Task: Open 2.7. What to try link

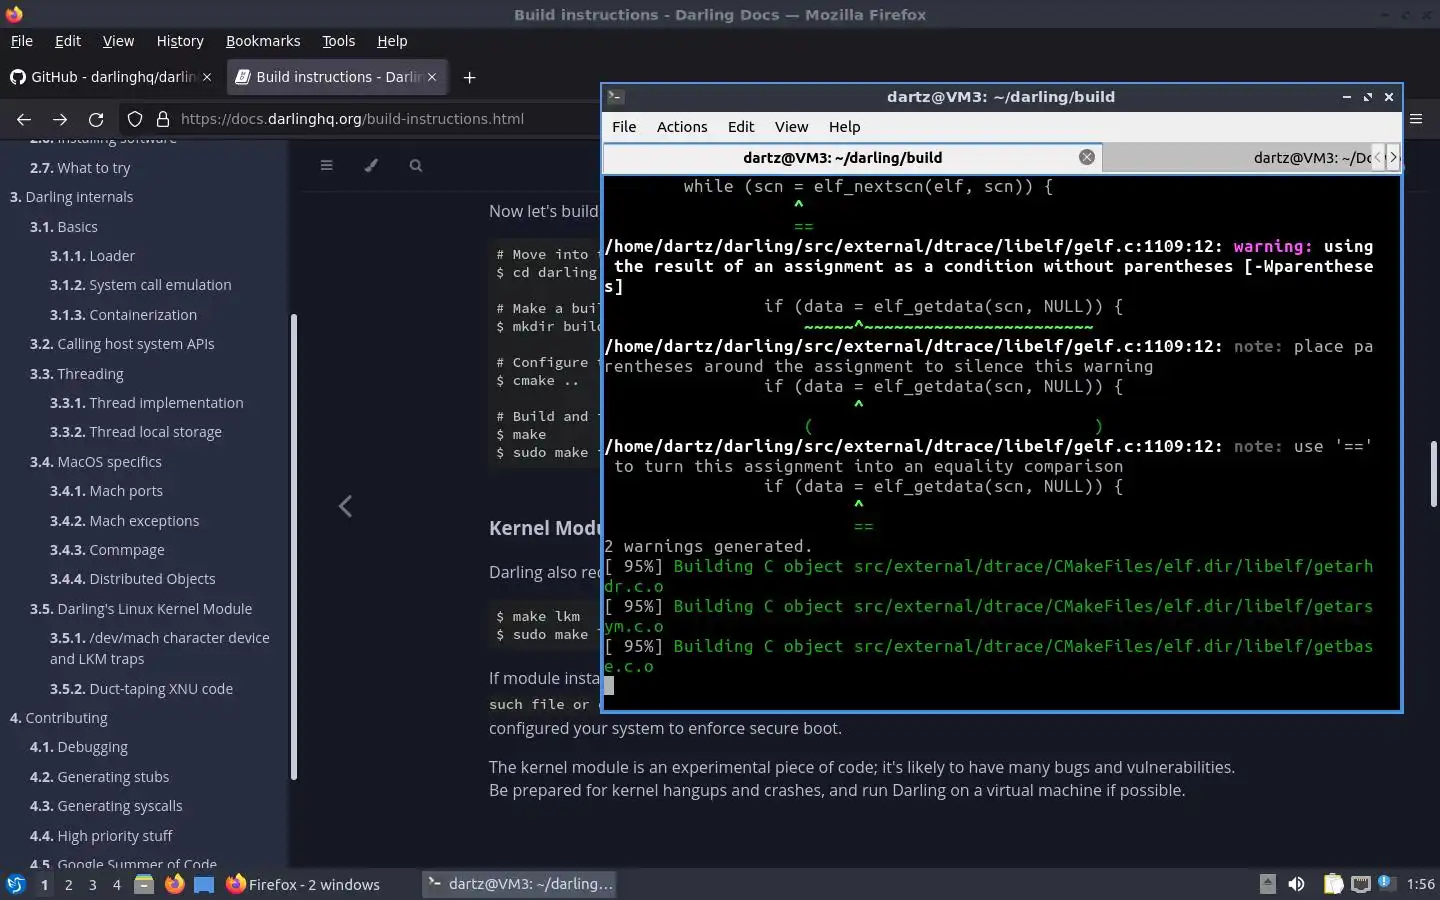Action: click(x=80, y=168)
